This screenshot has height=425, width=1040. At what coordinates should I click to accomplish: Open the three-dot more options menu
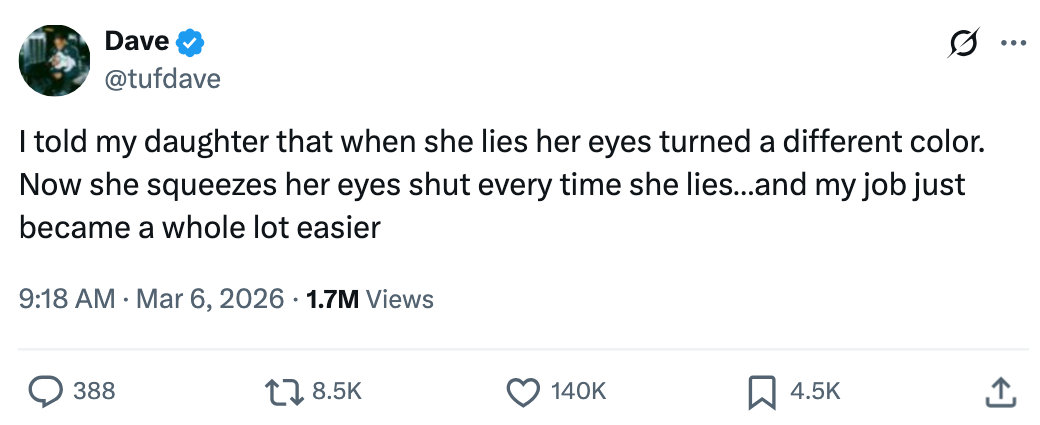pyautogui.click(x=1013, y=43)
